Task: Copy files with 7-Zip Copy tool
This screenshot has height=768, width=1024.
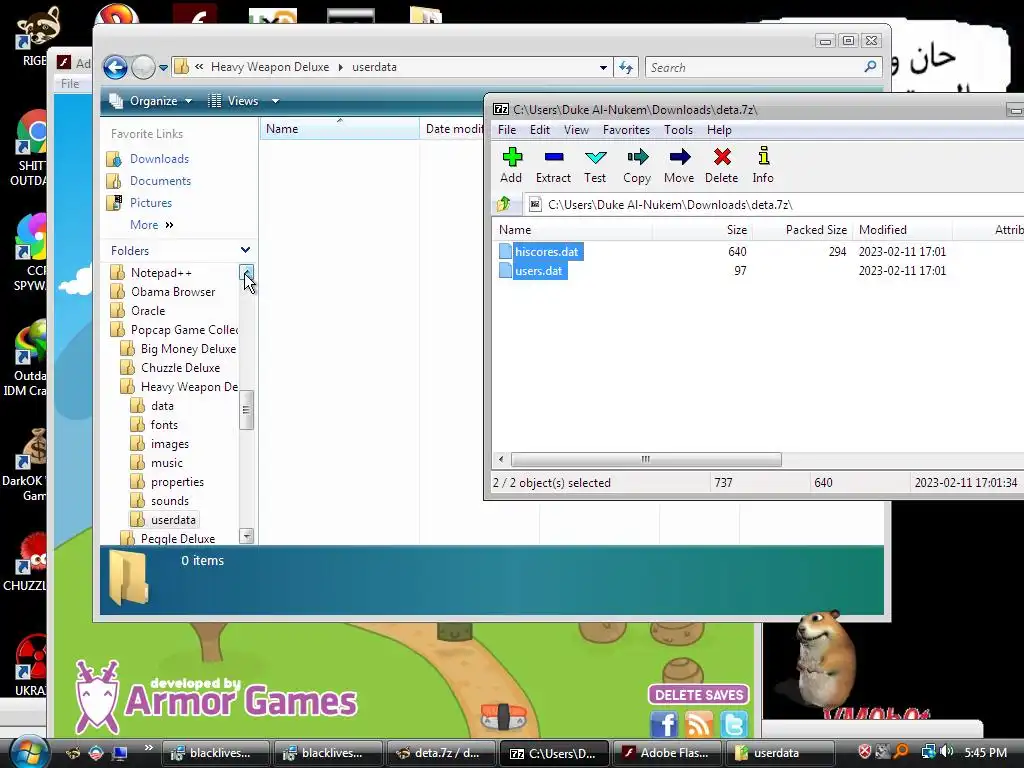Action: (x=637, y=165)
